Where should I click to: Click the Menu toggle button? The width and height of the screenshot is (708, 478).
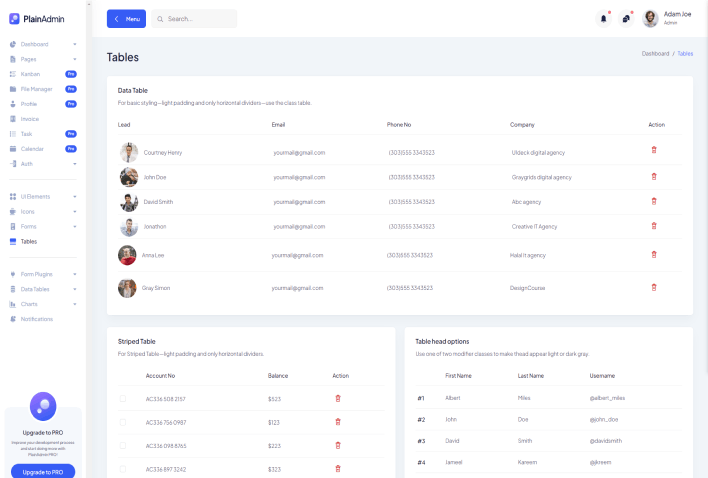(x=126, y=19)
